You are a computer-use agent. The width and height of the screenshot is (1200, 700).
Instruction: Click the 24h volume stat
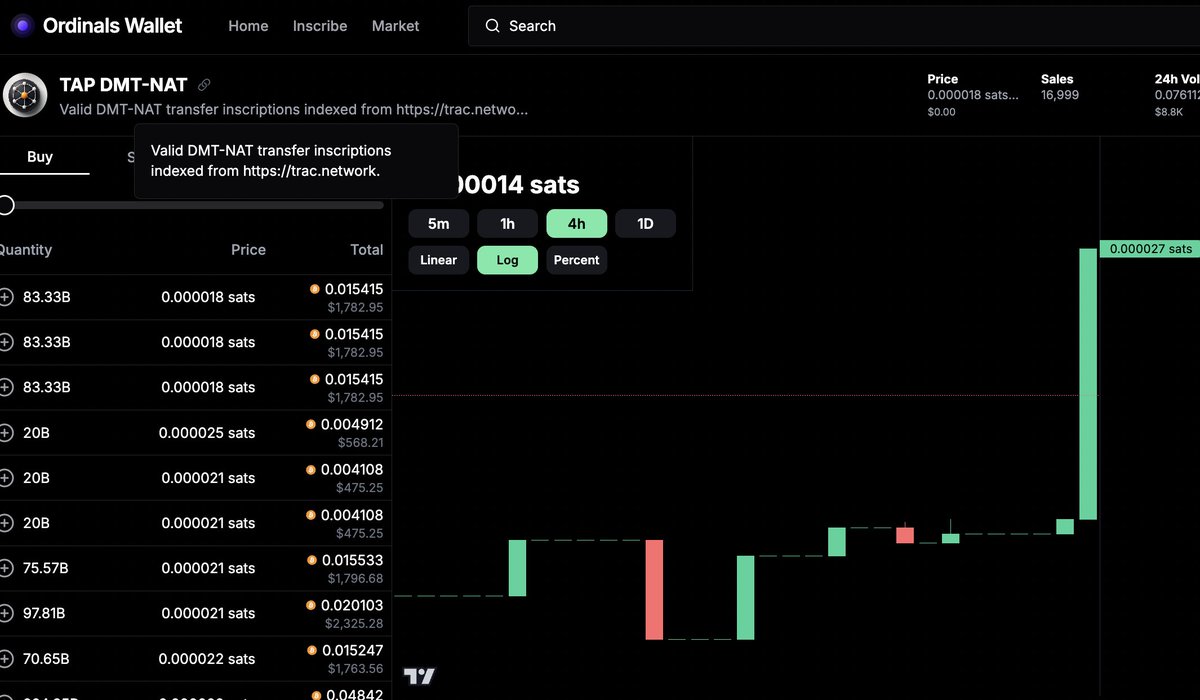click(1177, 95)
